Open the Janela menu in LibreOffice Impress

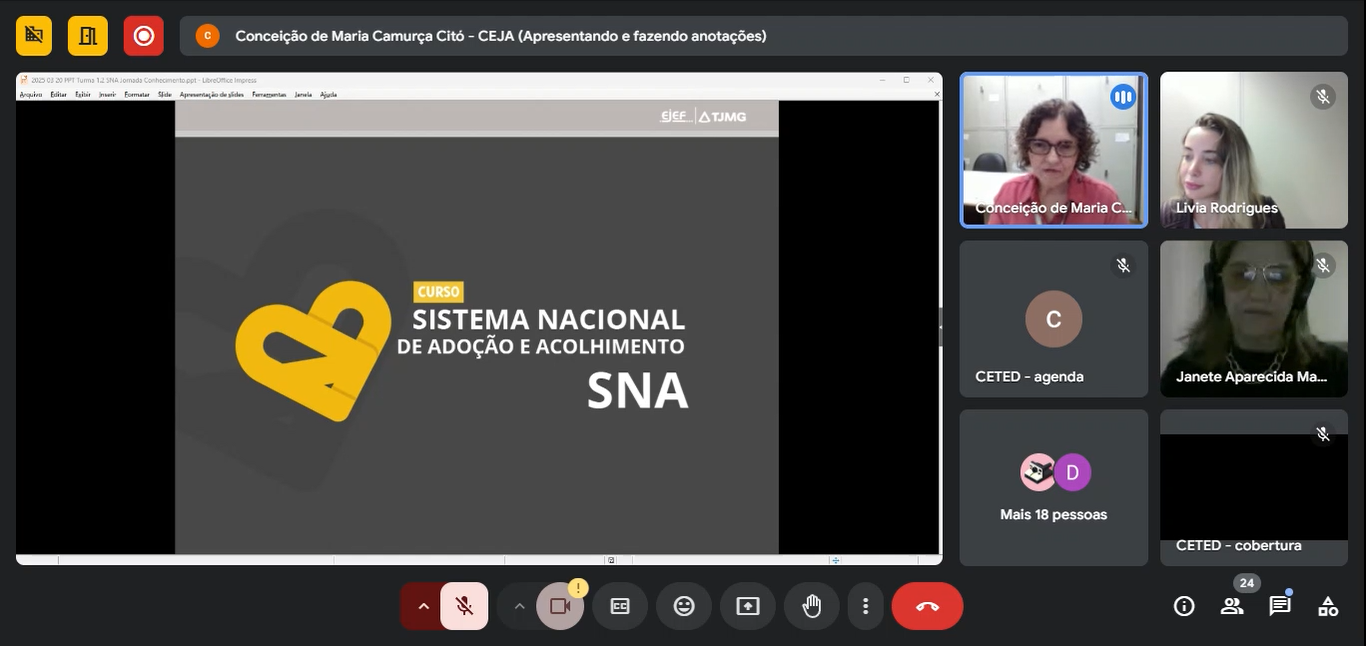[x=303, y=94]
